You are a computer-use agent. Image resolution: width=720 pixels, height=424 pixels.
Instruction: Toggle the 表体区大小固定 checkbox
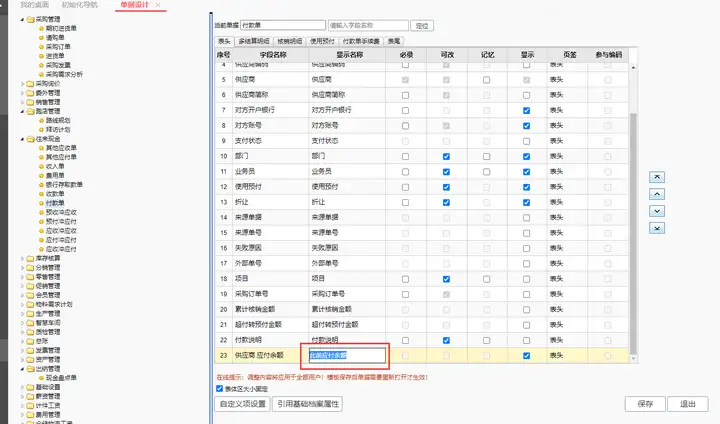219,389
